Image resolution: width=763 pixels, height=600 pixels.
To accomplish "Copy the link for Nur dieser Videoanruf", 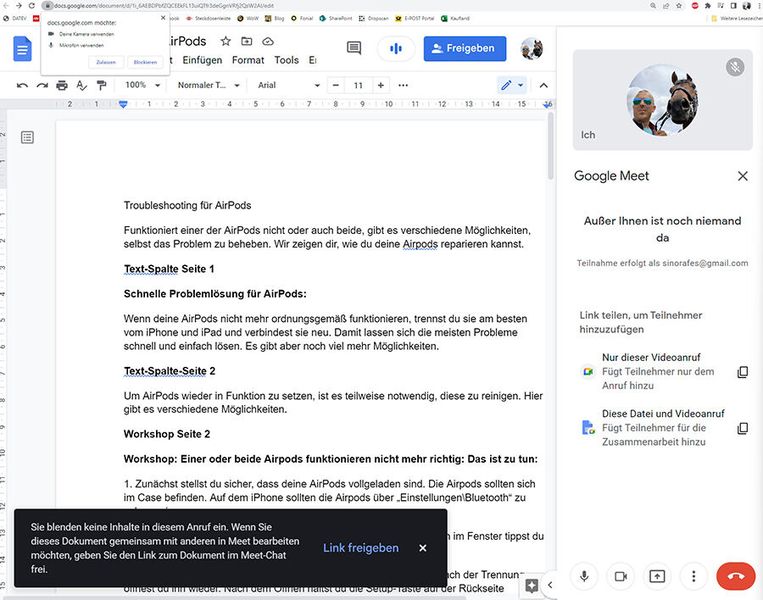I will pos(743,372).
